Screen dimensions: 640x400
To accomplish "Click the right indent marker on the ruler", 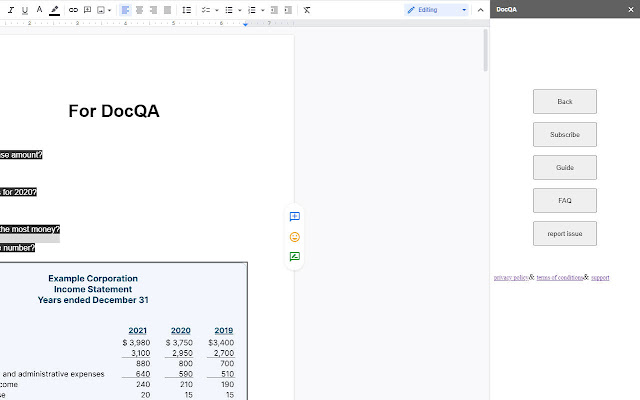I will 245,24.
